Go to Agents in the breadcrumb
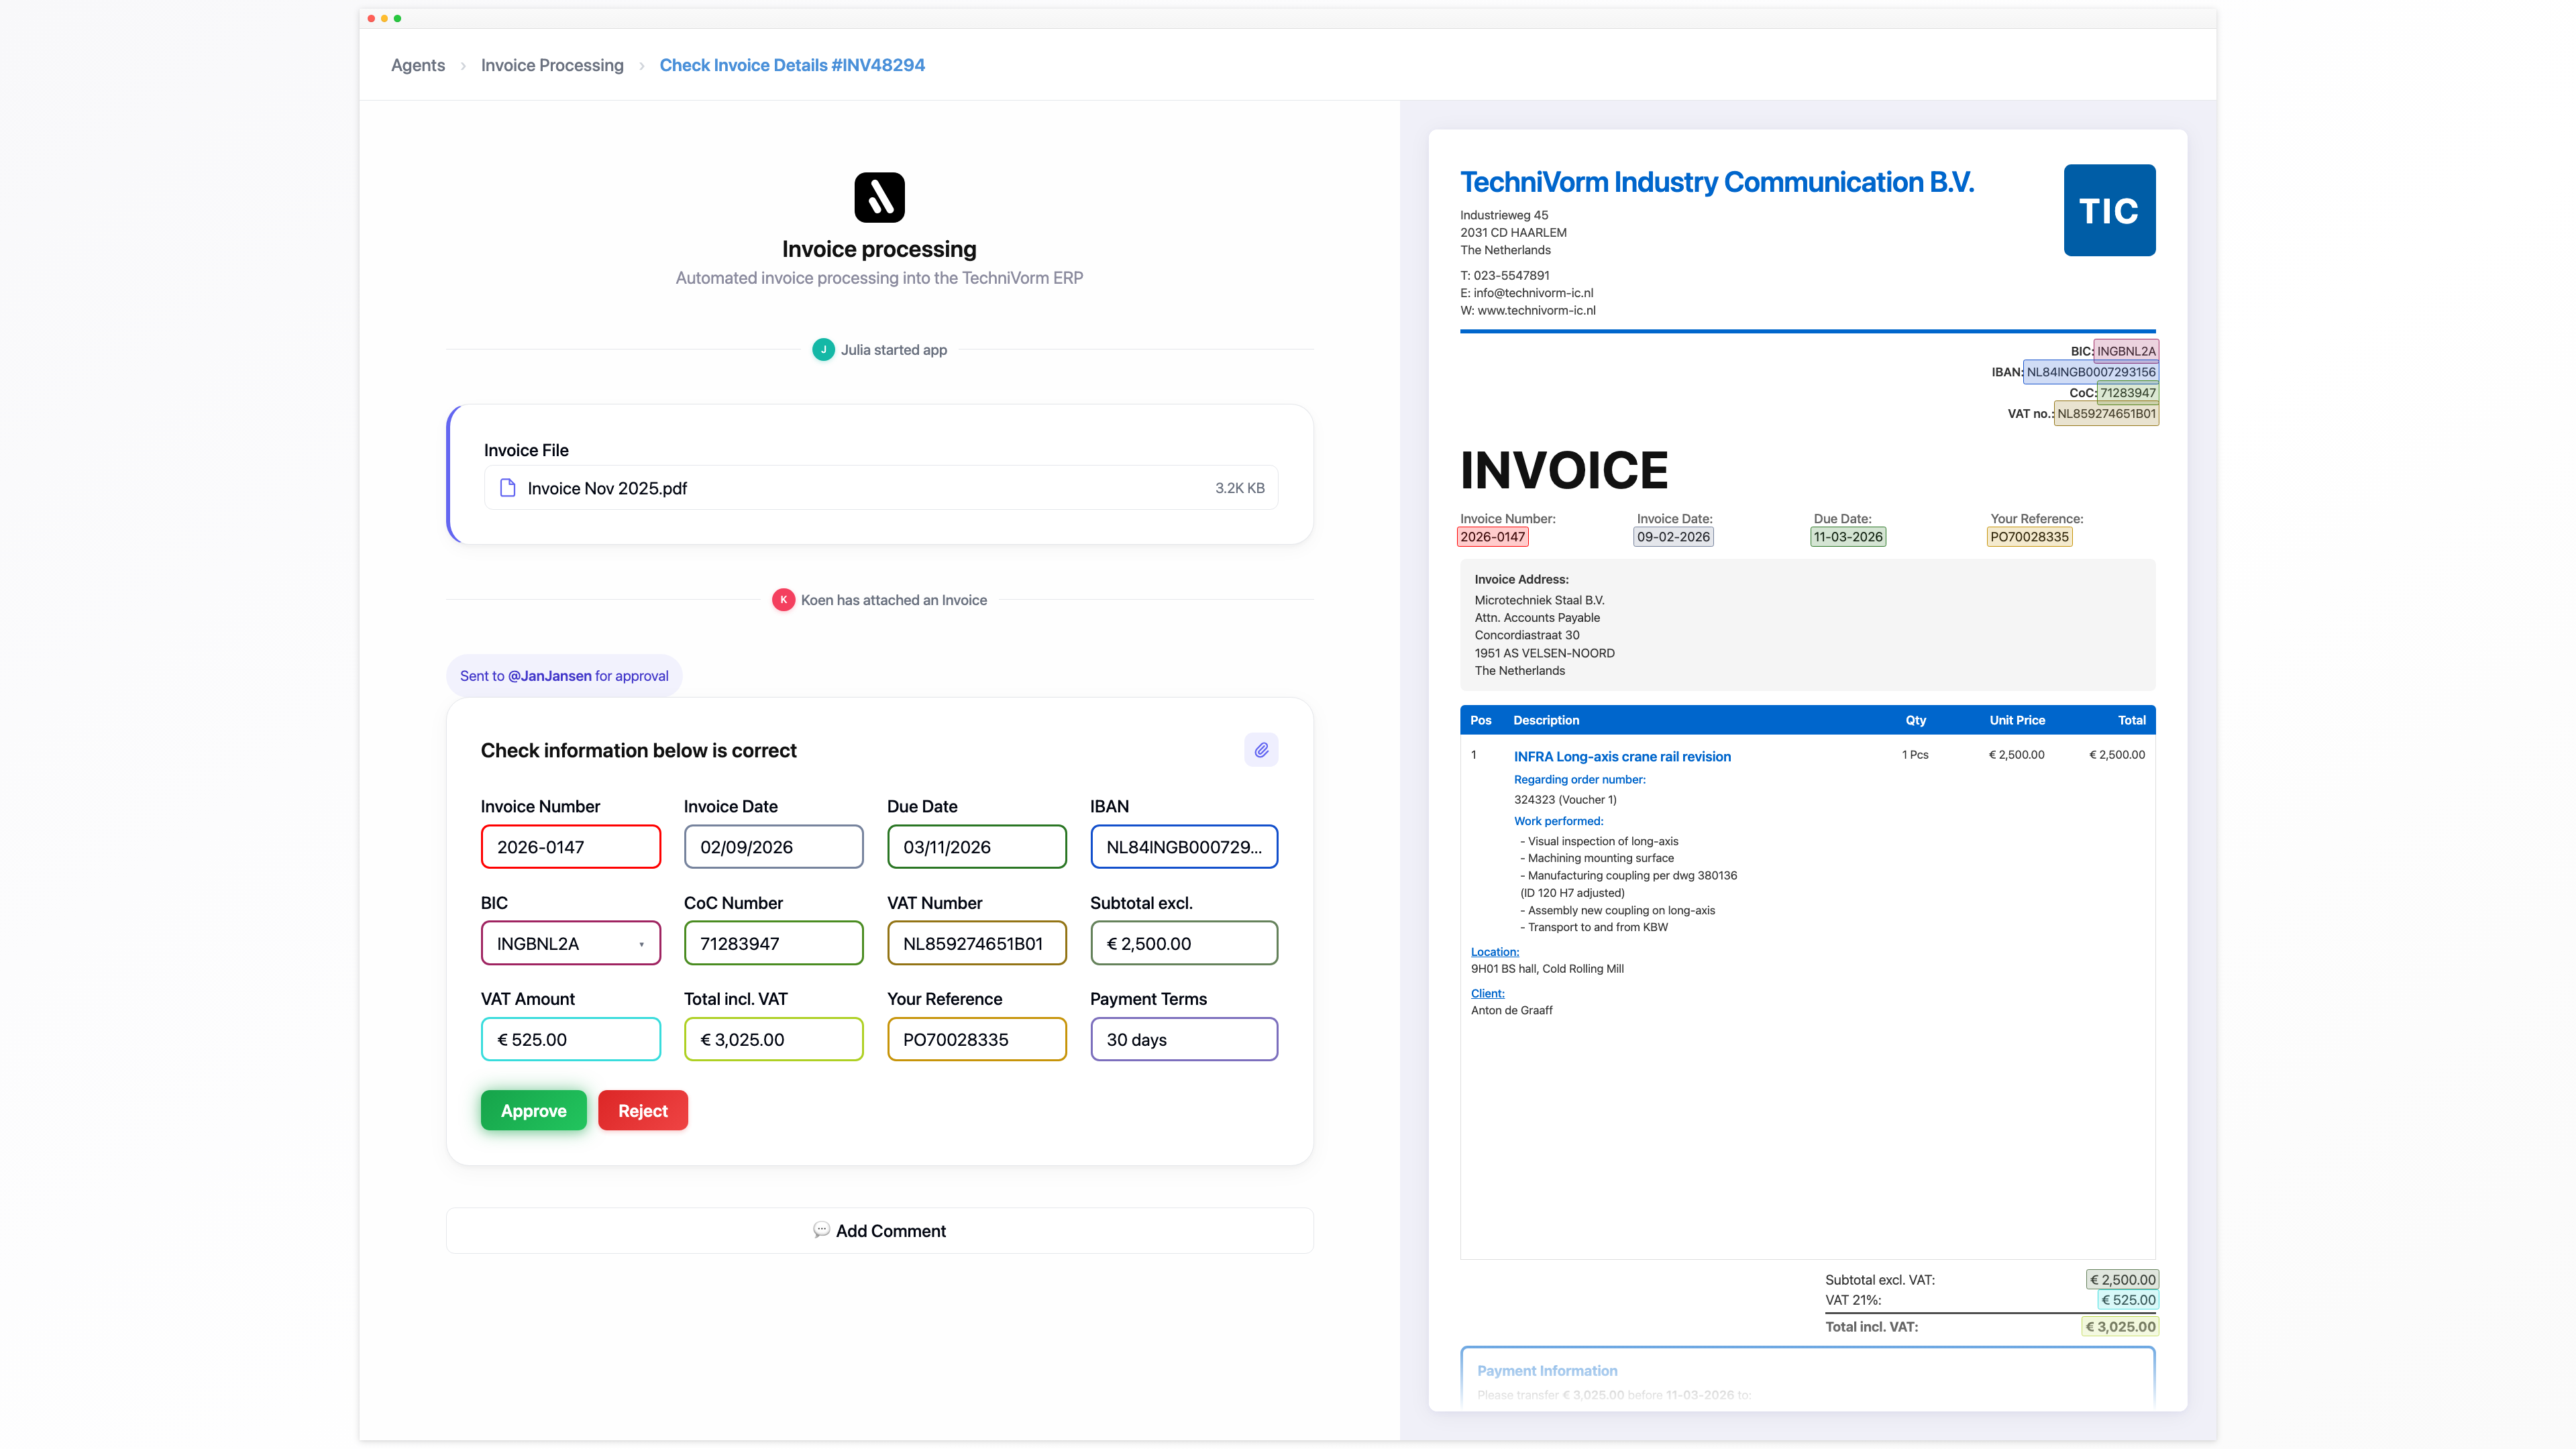 pyautogui.click(x=417, y=65)
